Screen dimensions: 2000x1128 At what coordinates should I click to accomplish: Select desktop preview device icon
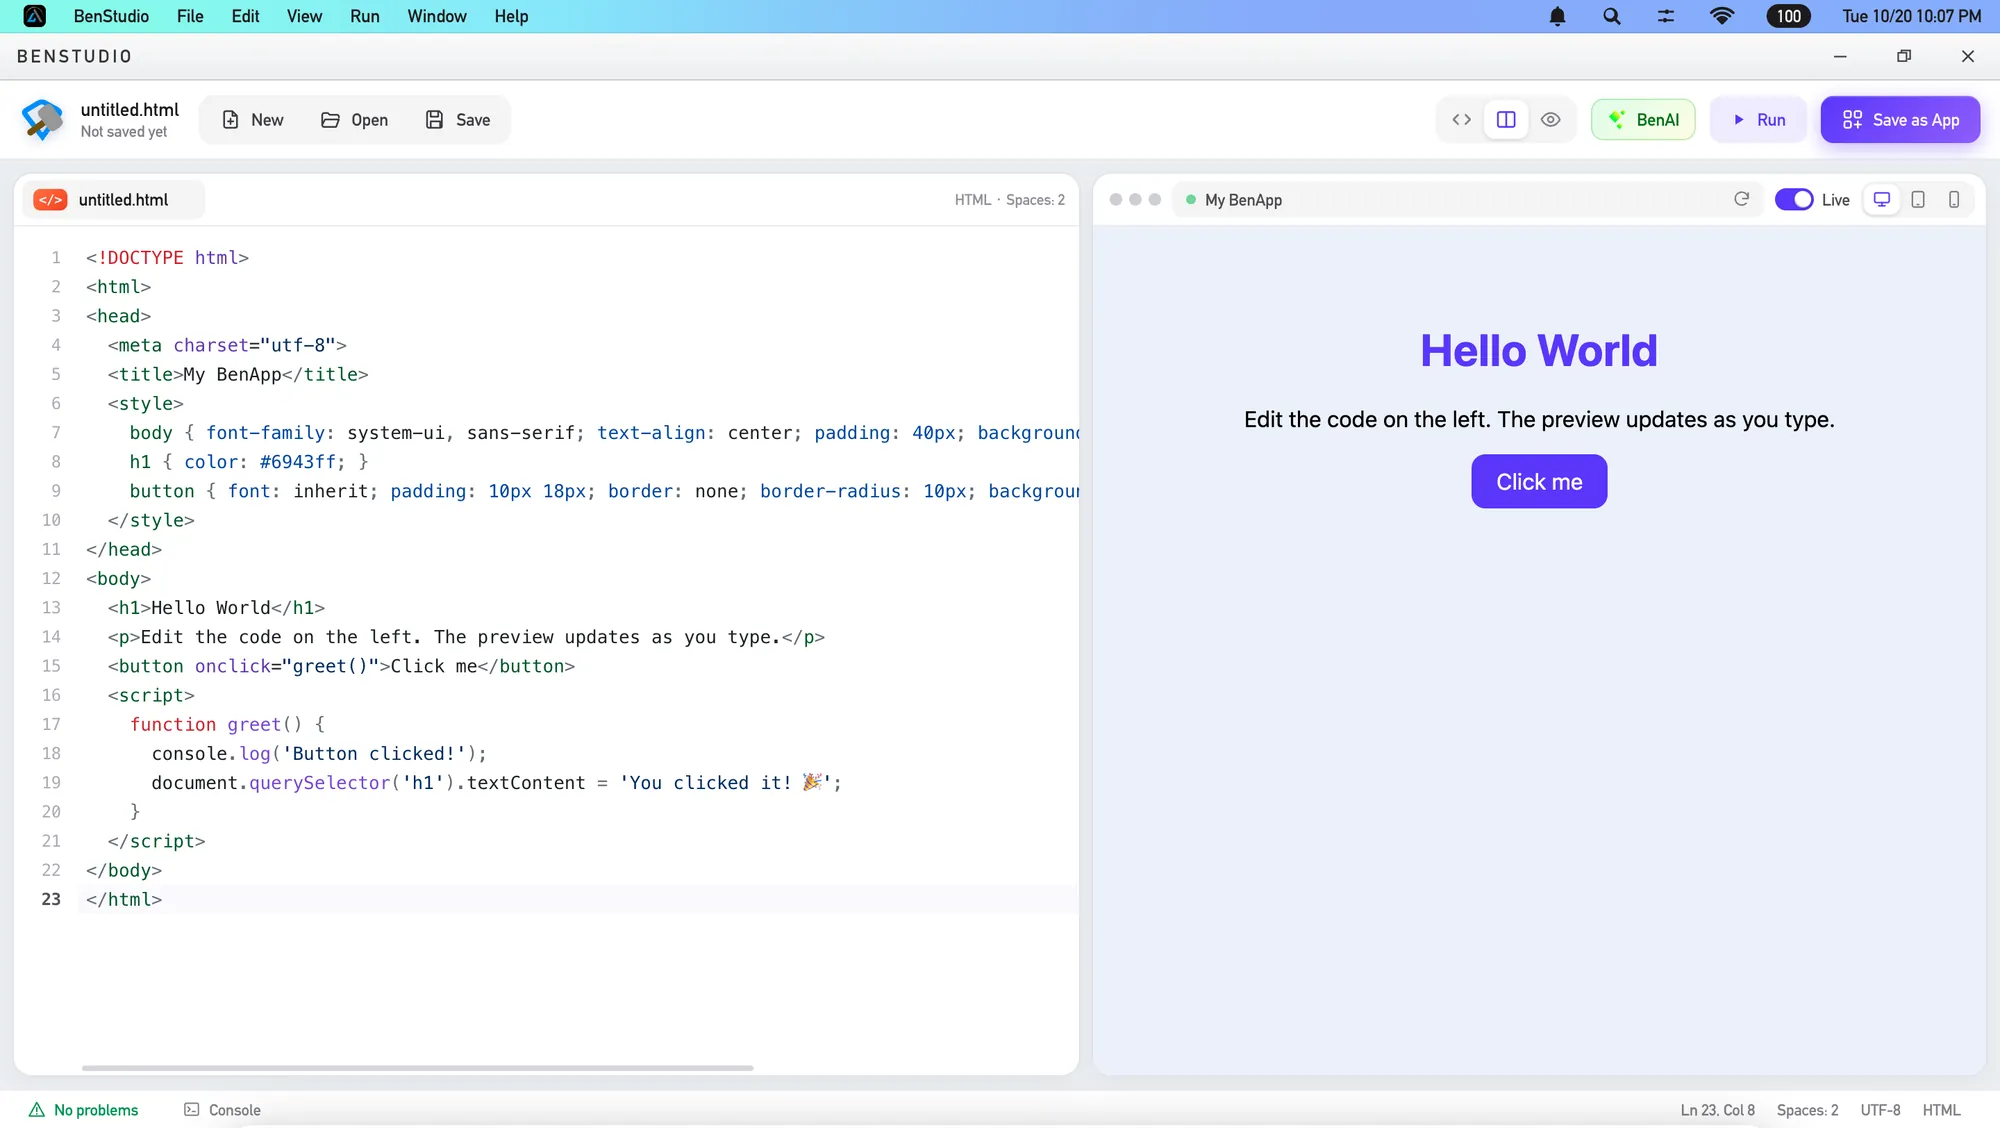pos(1881,199)
